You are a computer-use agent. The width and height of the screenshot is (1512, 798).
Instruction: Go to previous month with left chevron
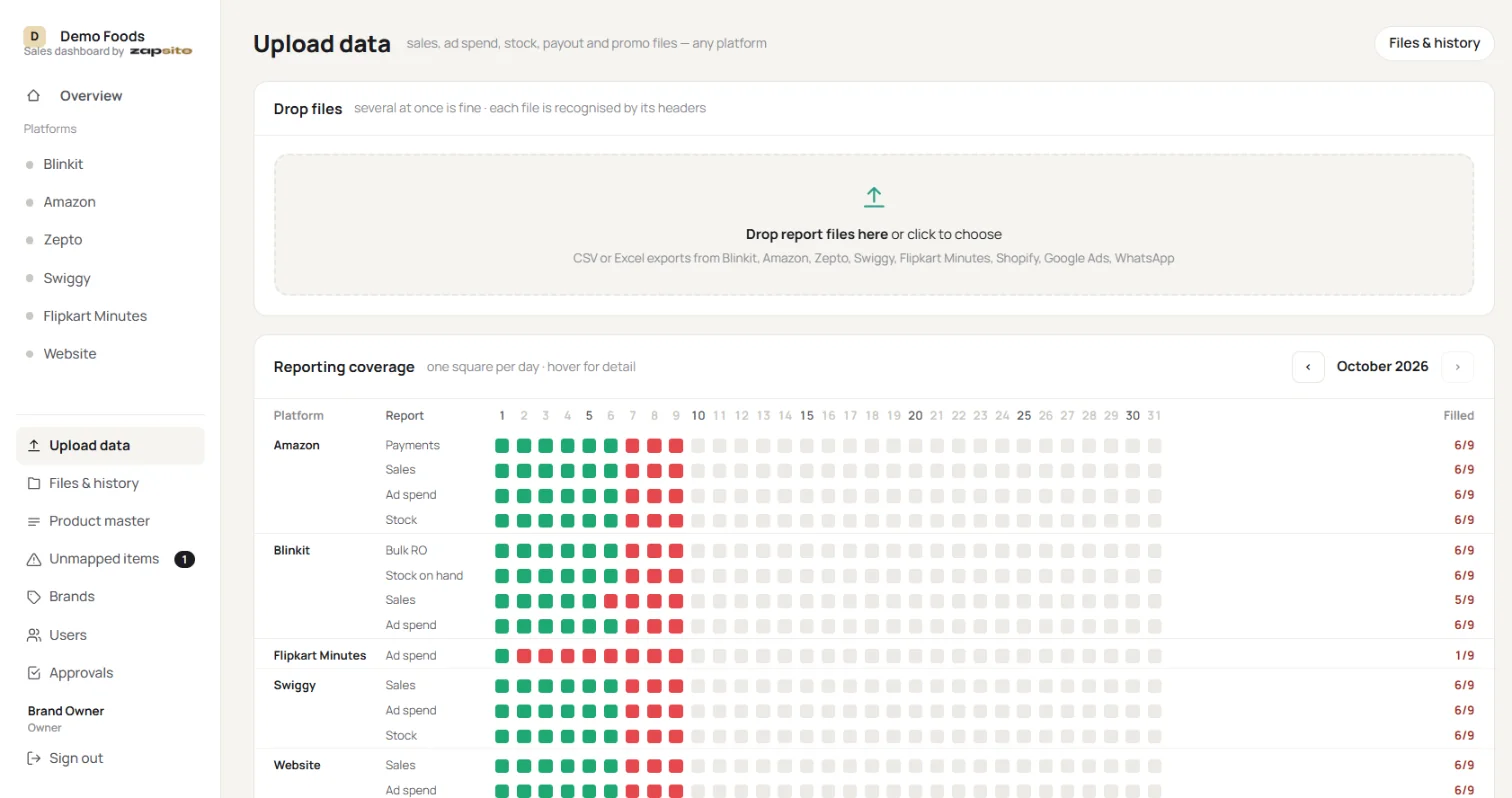[x=1308, y=367]
